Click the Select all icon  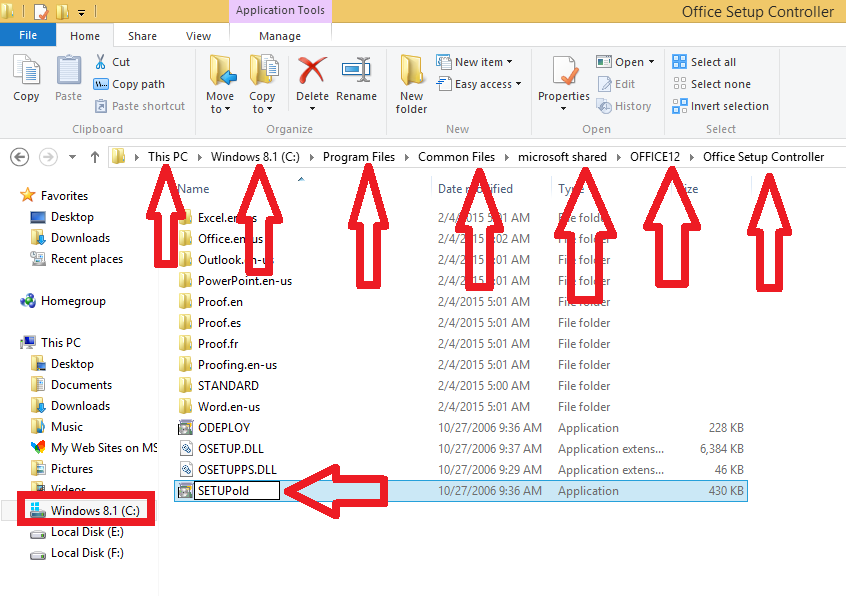[x=680, y=62]
